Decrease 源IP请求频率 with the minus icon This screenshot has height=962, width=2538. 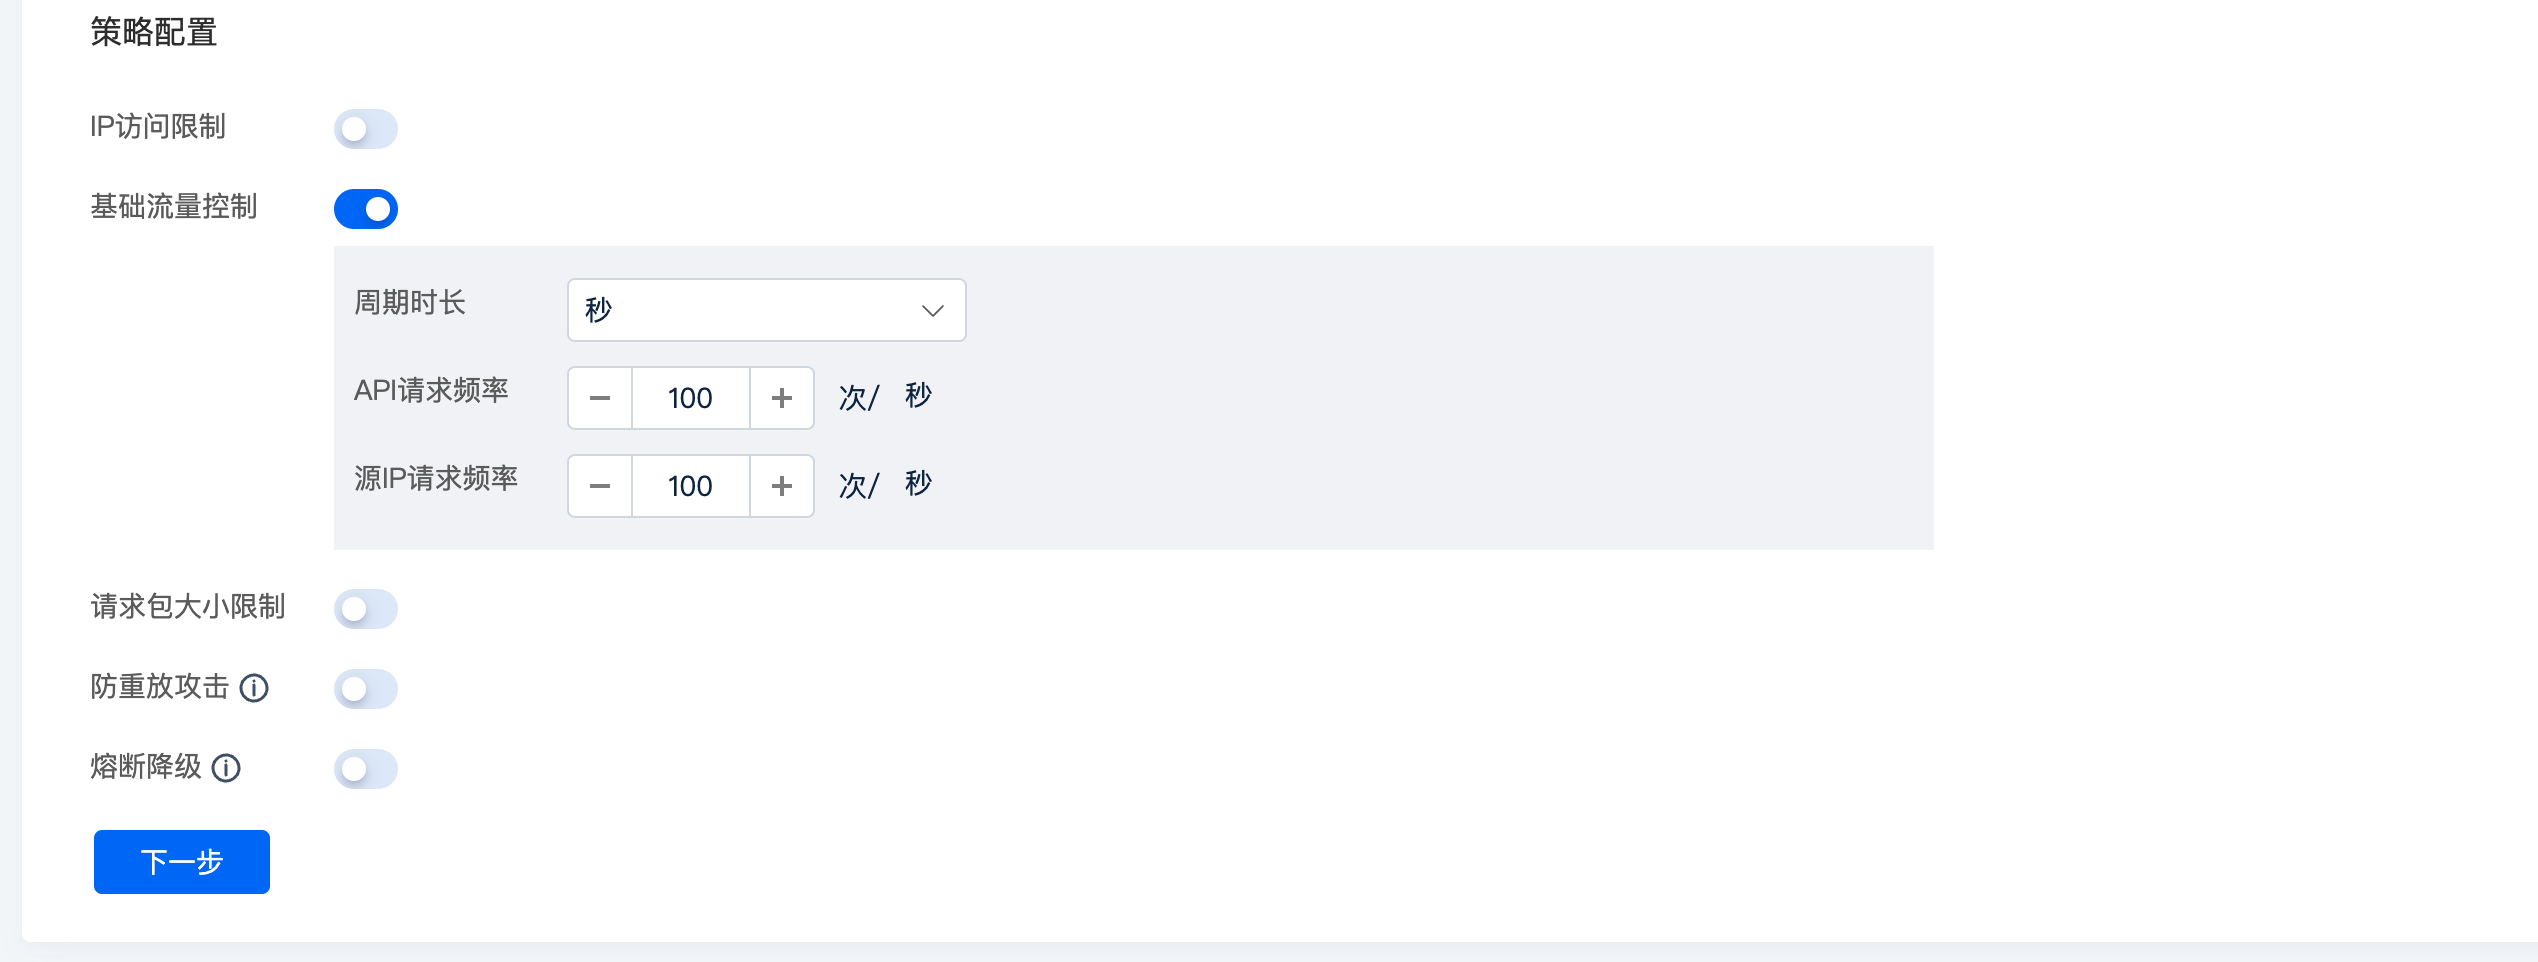pos(600,486)
